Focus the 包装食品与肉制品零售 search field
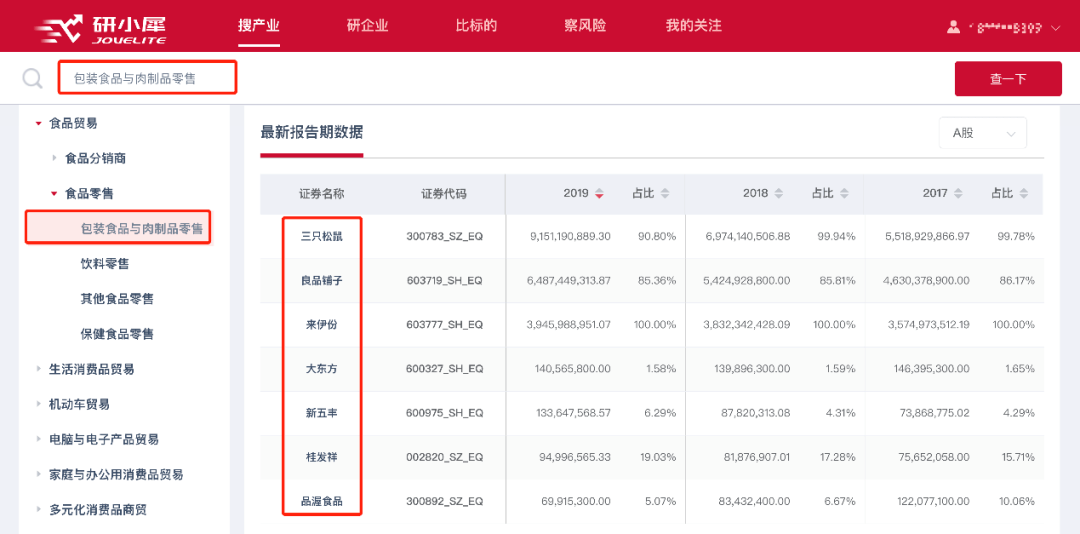 pyautogui.click(x=147, y=78)
